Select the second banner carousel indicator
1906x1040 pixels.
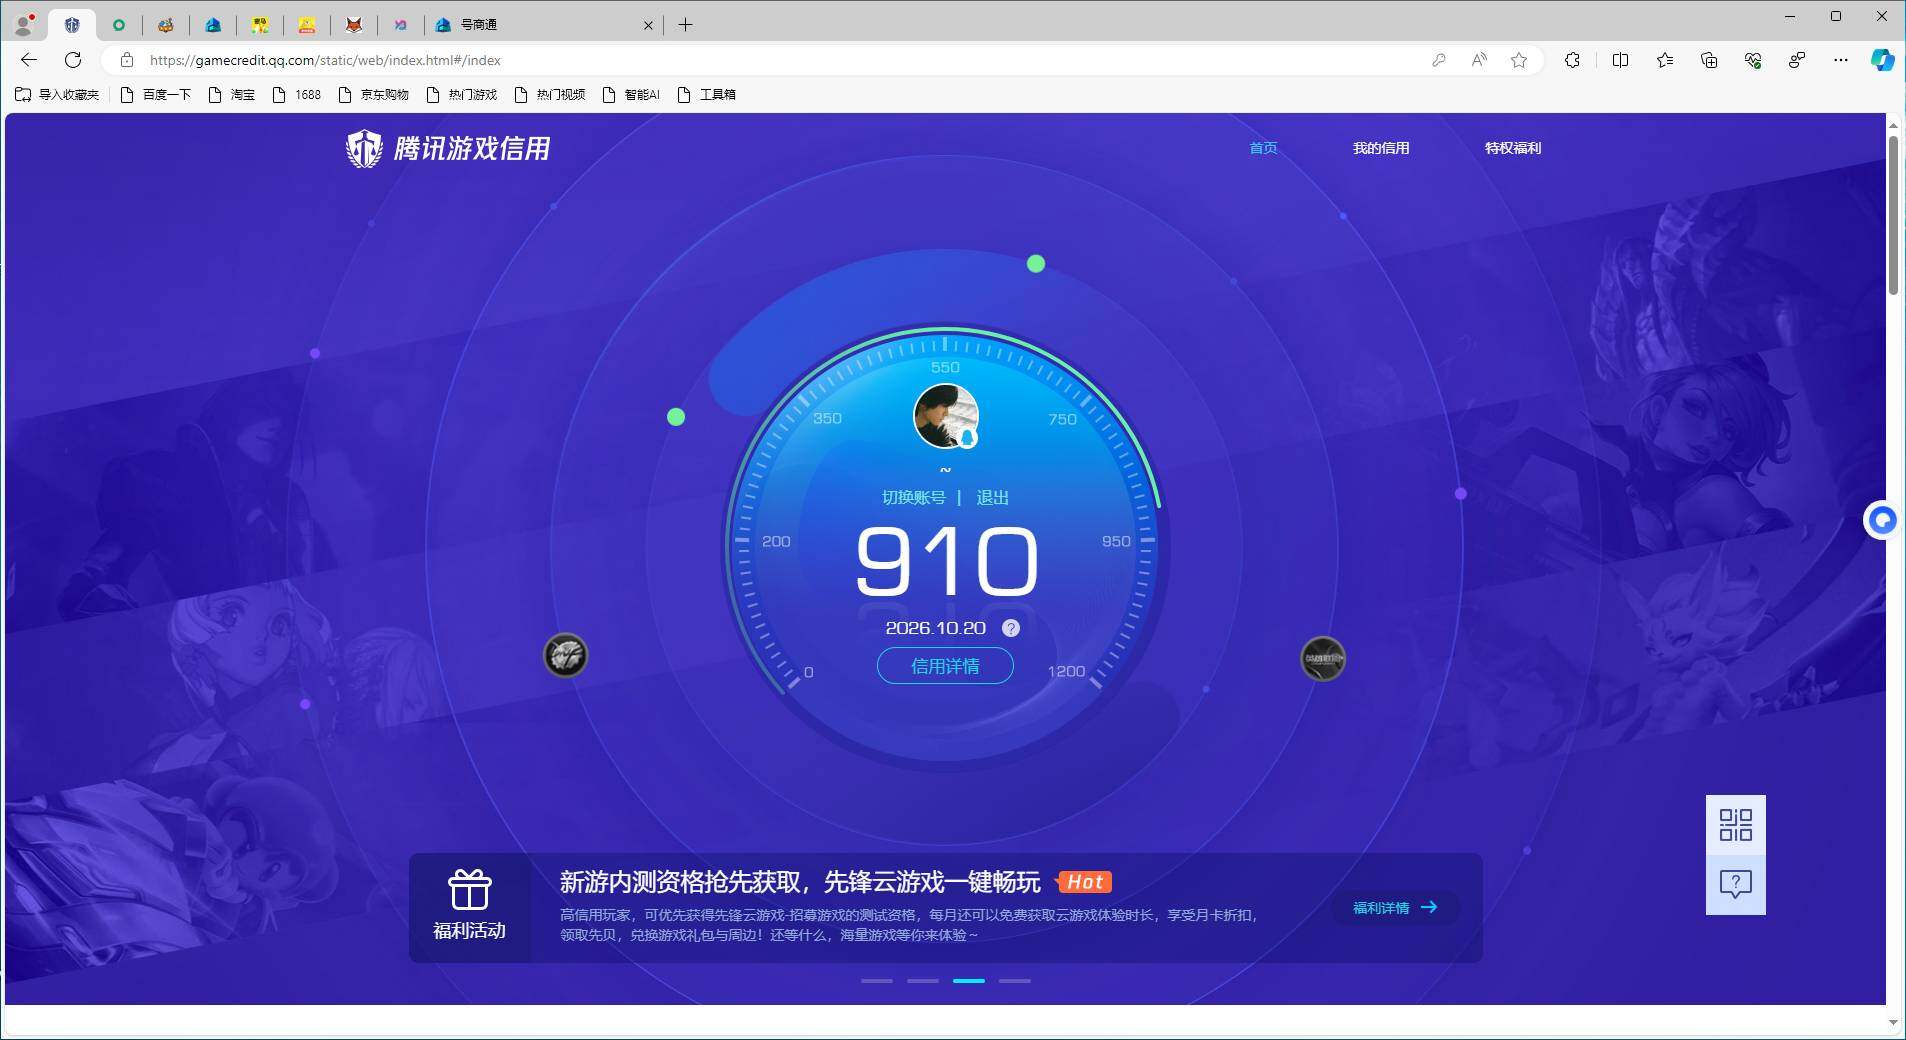[923, 981]
